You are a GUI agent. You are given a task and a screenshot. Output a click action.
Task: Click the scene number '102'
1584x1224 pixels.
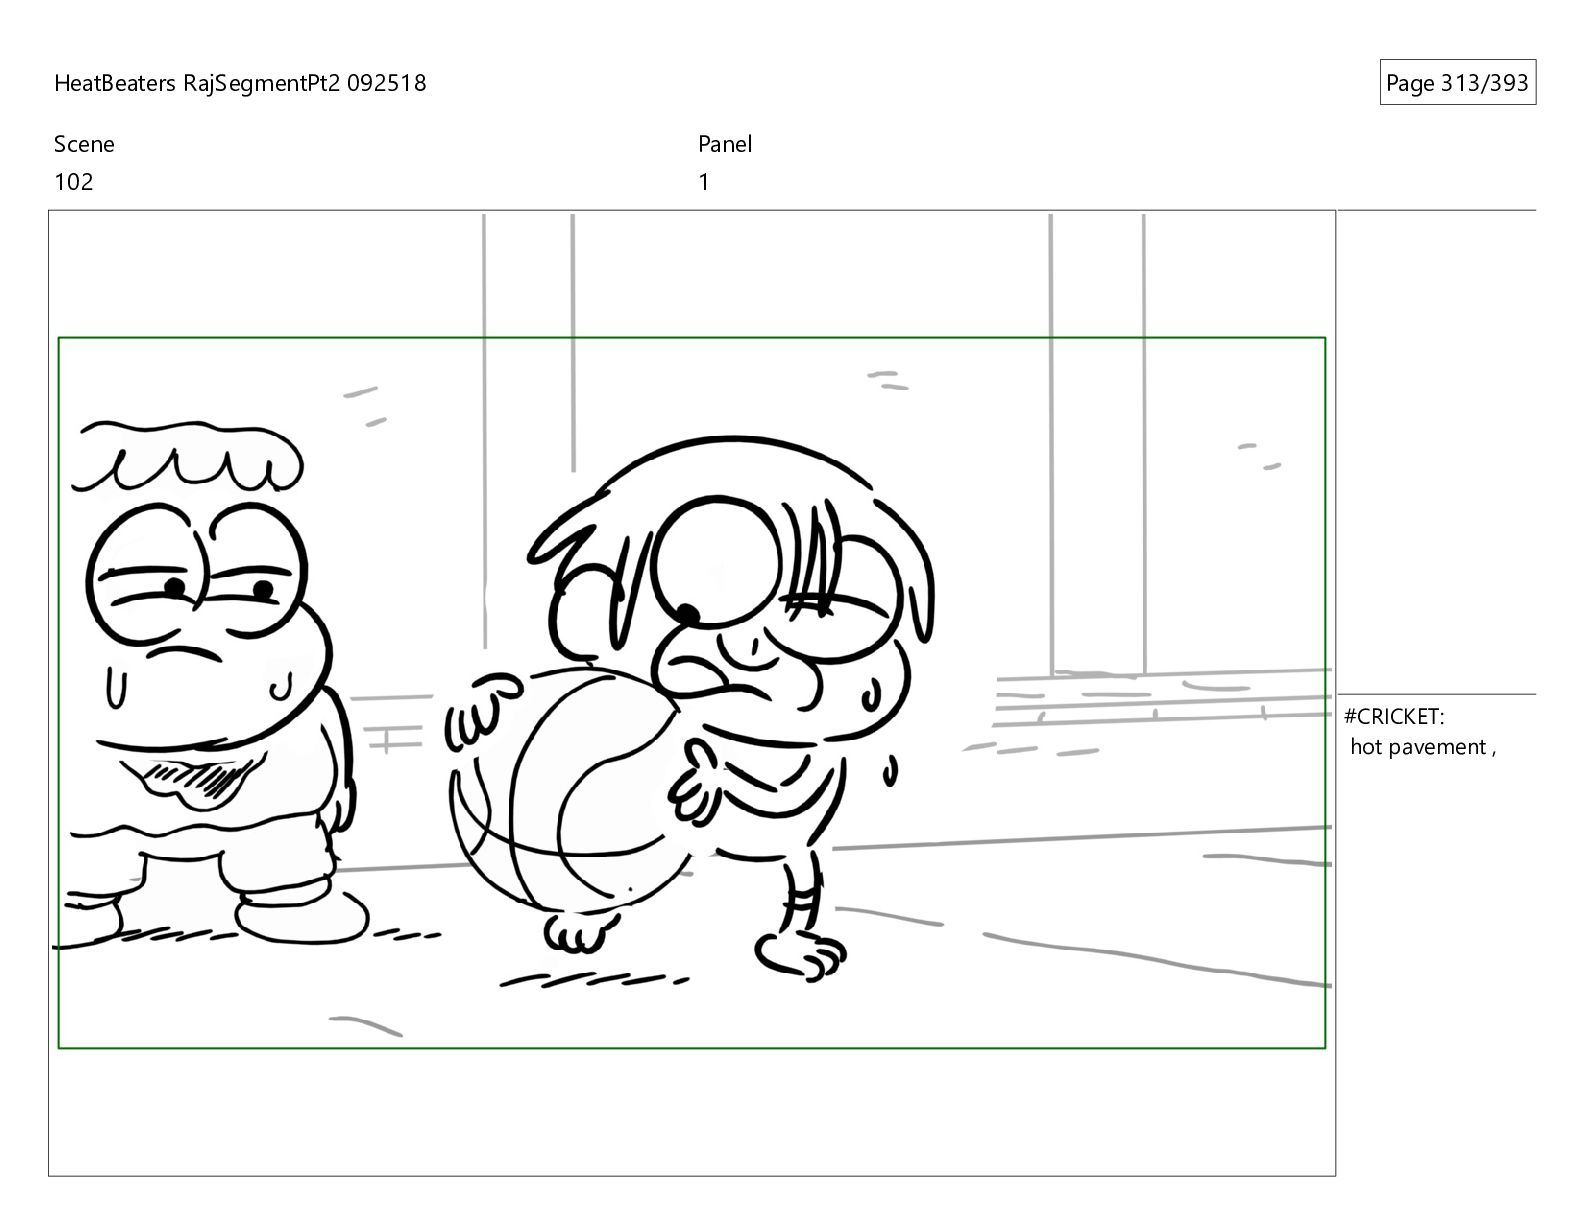[73, 182]
